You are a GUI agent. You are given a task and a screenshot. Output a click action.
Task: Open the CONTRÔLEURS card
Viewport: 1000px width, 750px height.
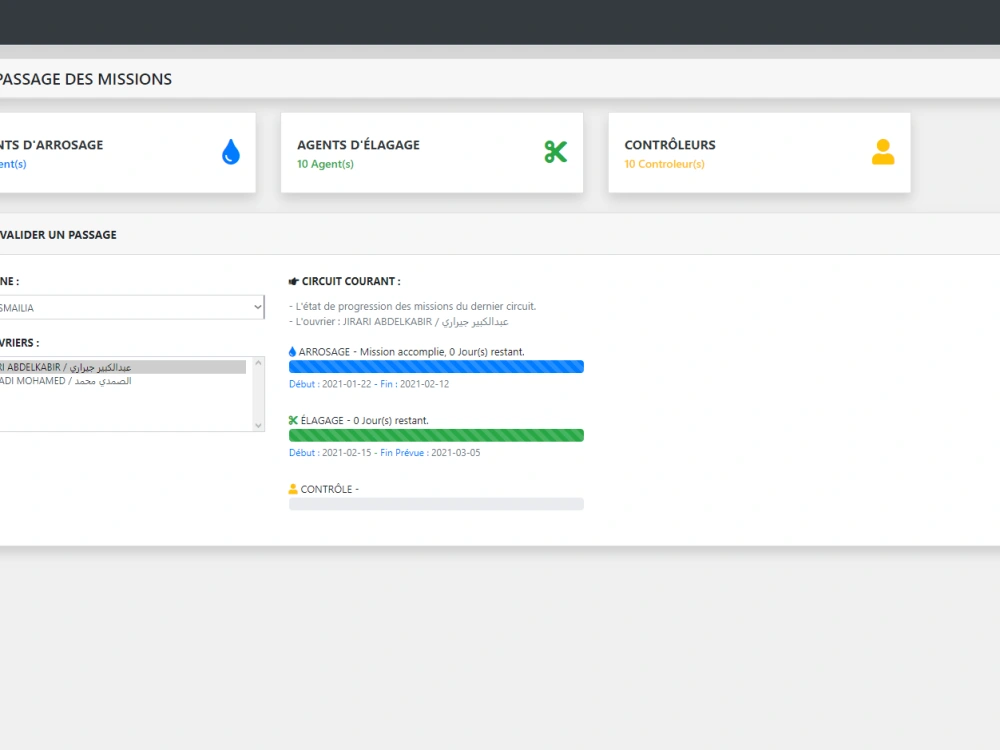(x=760, y=152)
